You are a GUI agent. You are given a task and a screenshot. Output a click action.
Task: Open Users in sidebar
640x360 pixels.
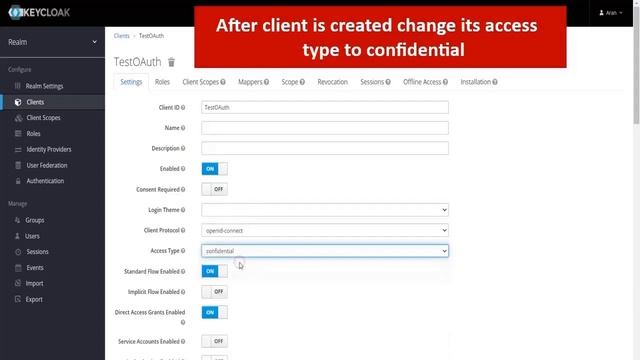tap(32, 236)
